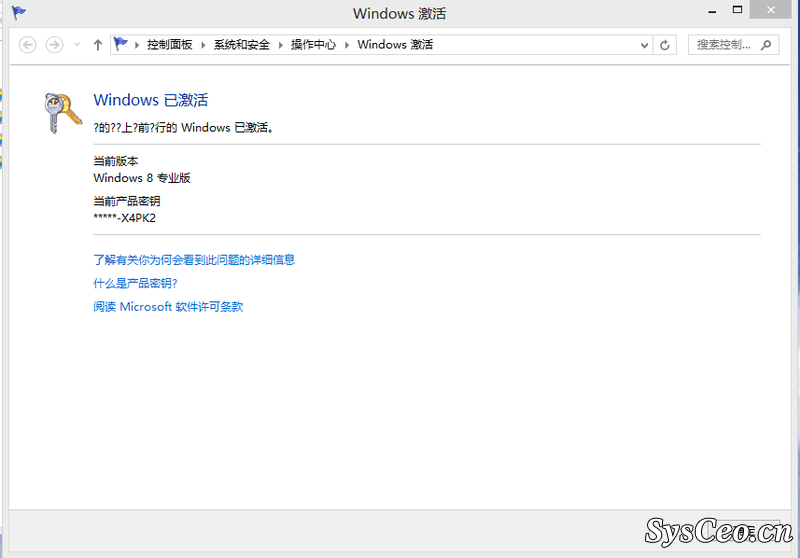800x558 pixels.
Task: Open address bar history dropdown
Action: click(644, 45)
